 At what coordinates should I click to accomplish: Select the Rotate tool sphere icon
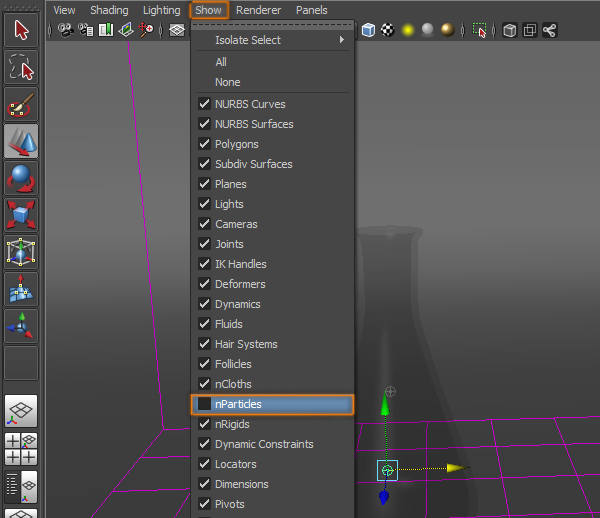[21, 180]
